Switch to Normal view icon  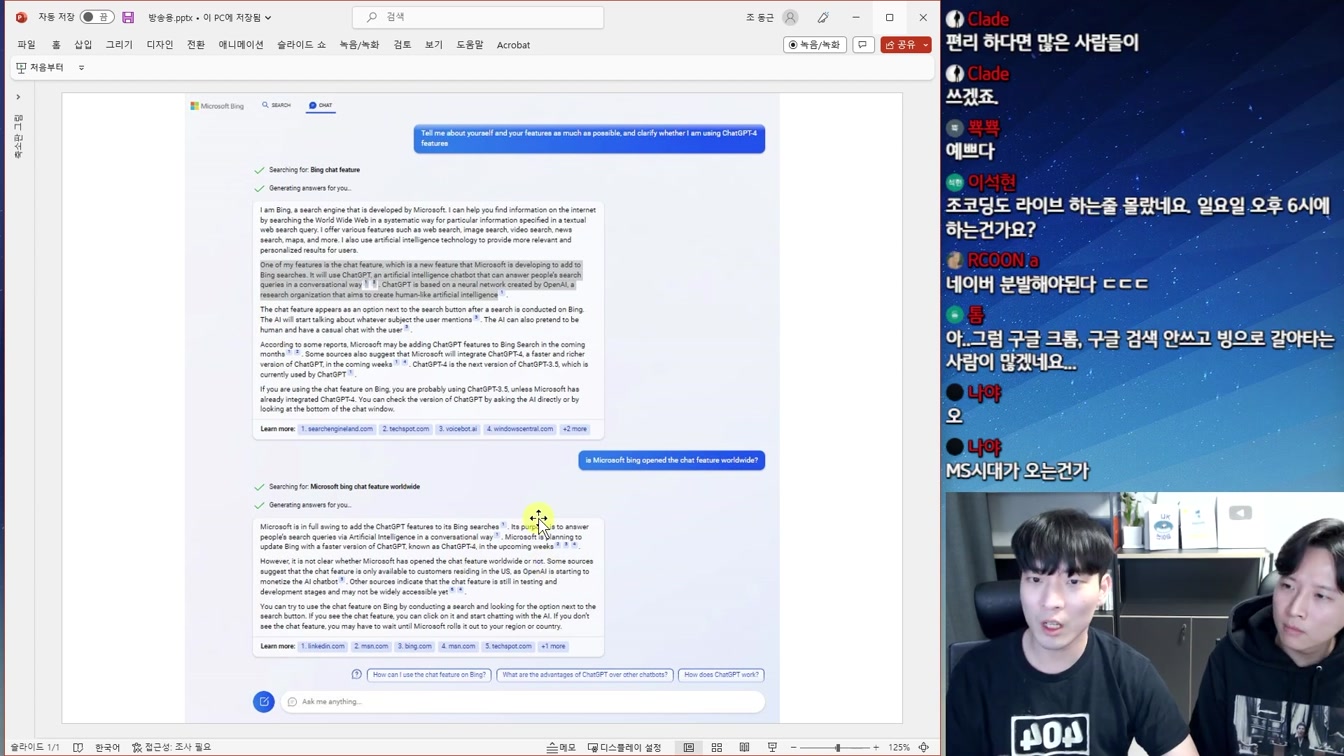pos(689,747)
